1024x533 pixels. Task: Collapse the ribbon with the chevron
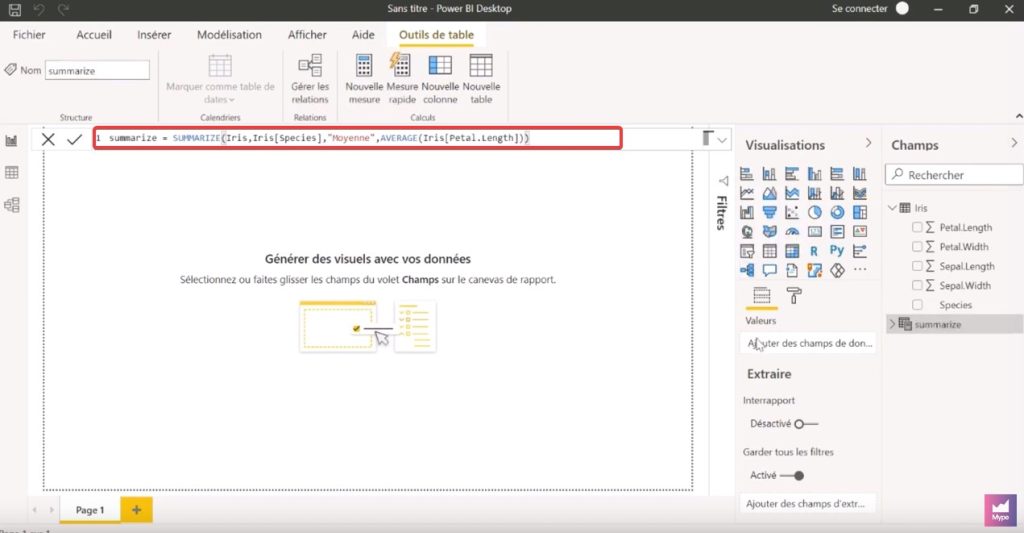pos(1019,116)
